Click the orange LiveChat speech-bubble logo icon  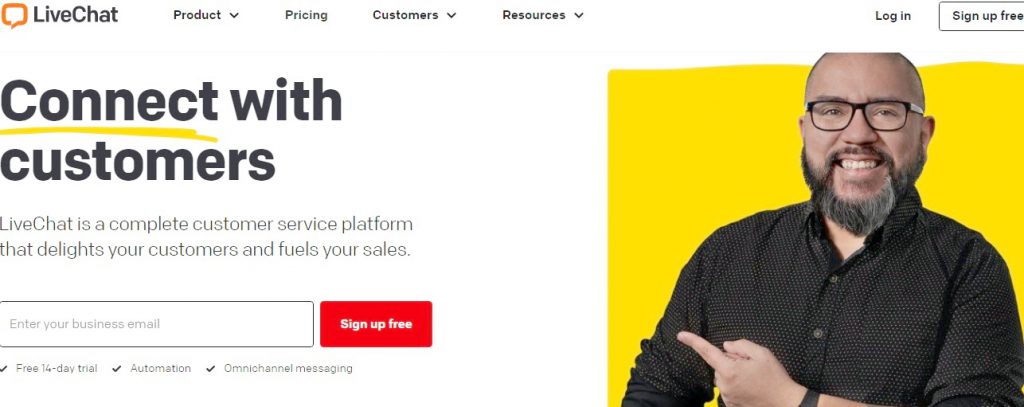click(14, 15)
